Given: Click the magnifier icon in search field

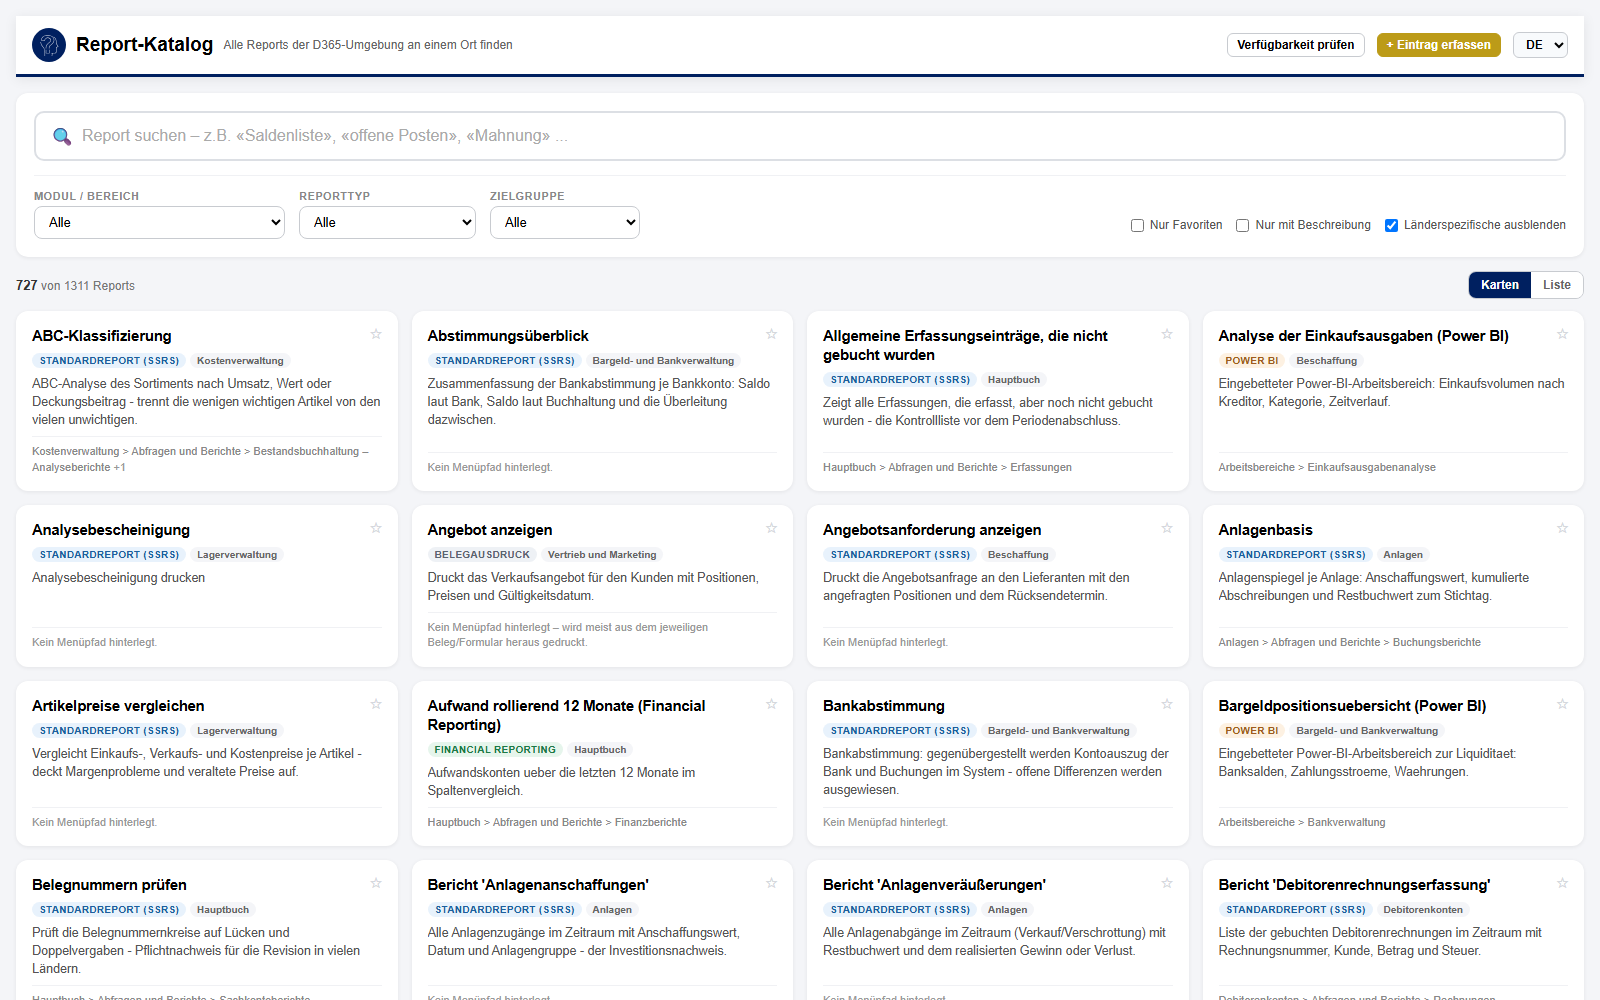Looking at the screenshot, I should 62,136.
